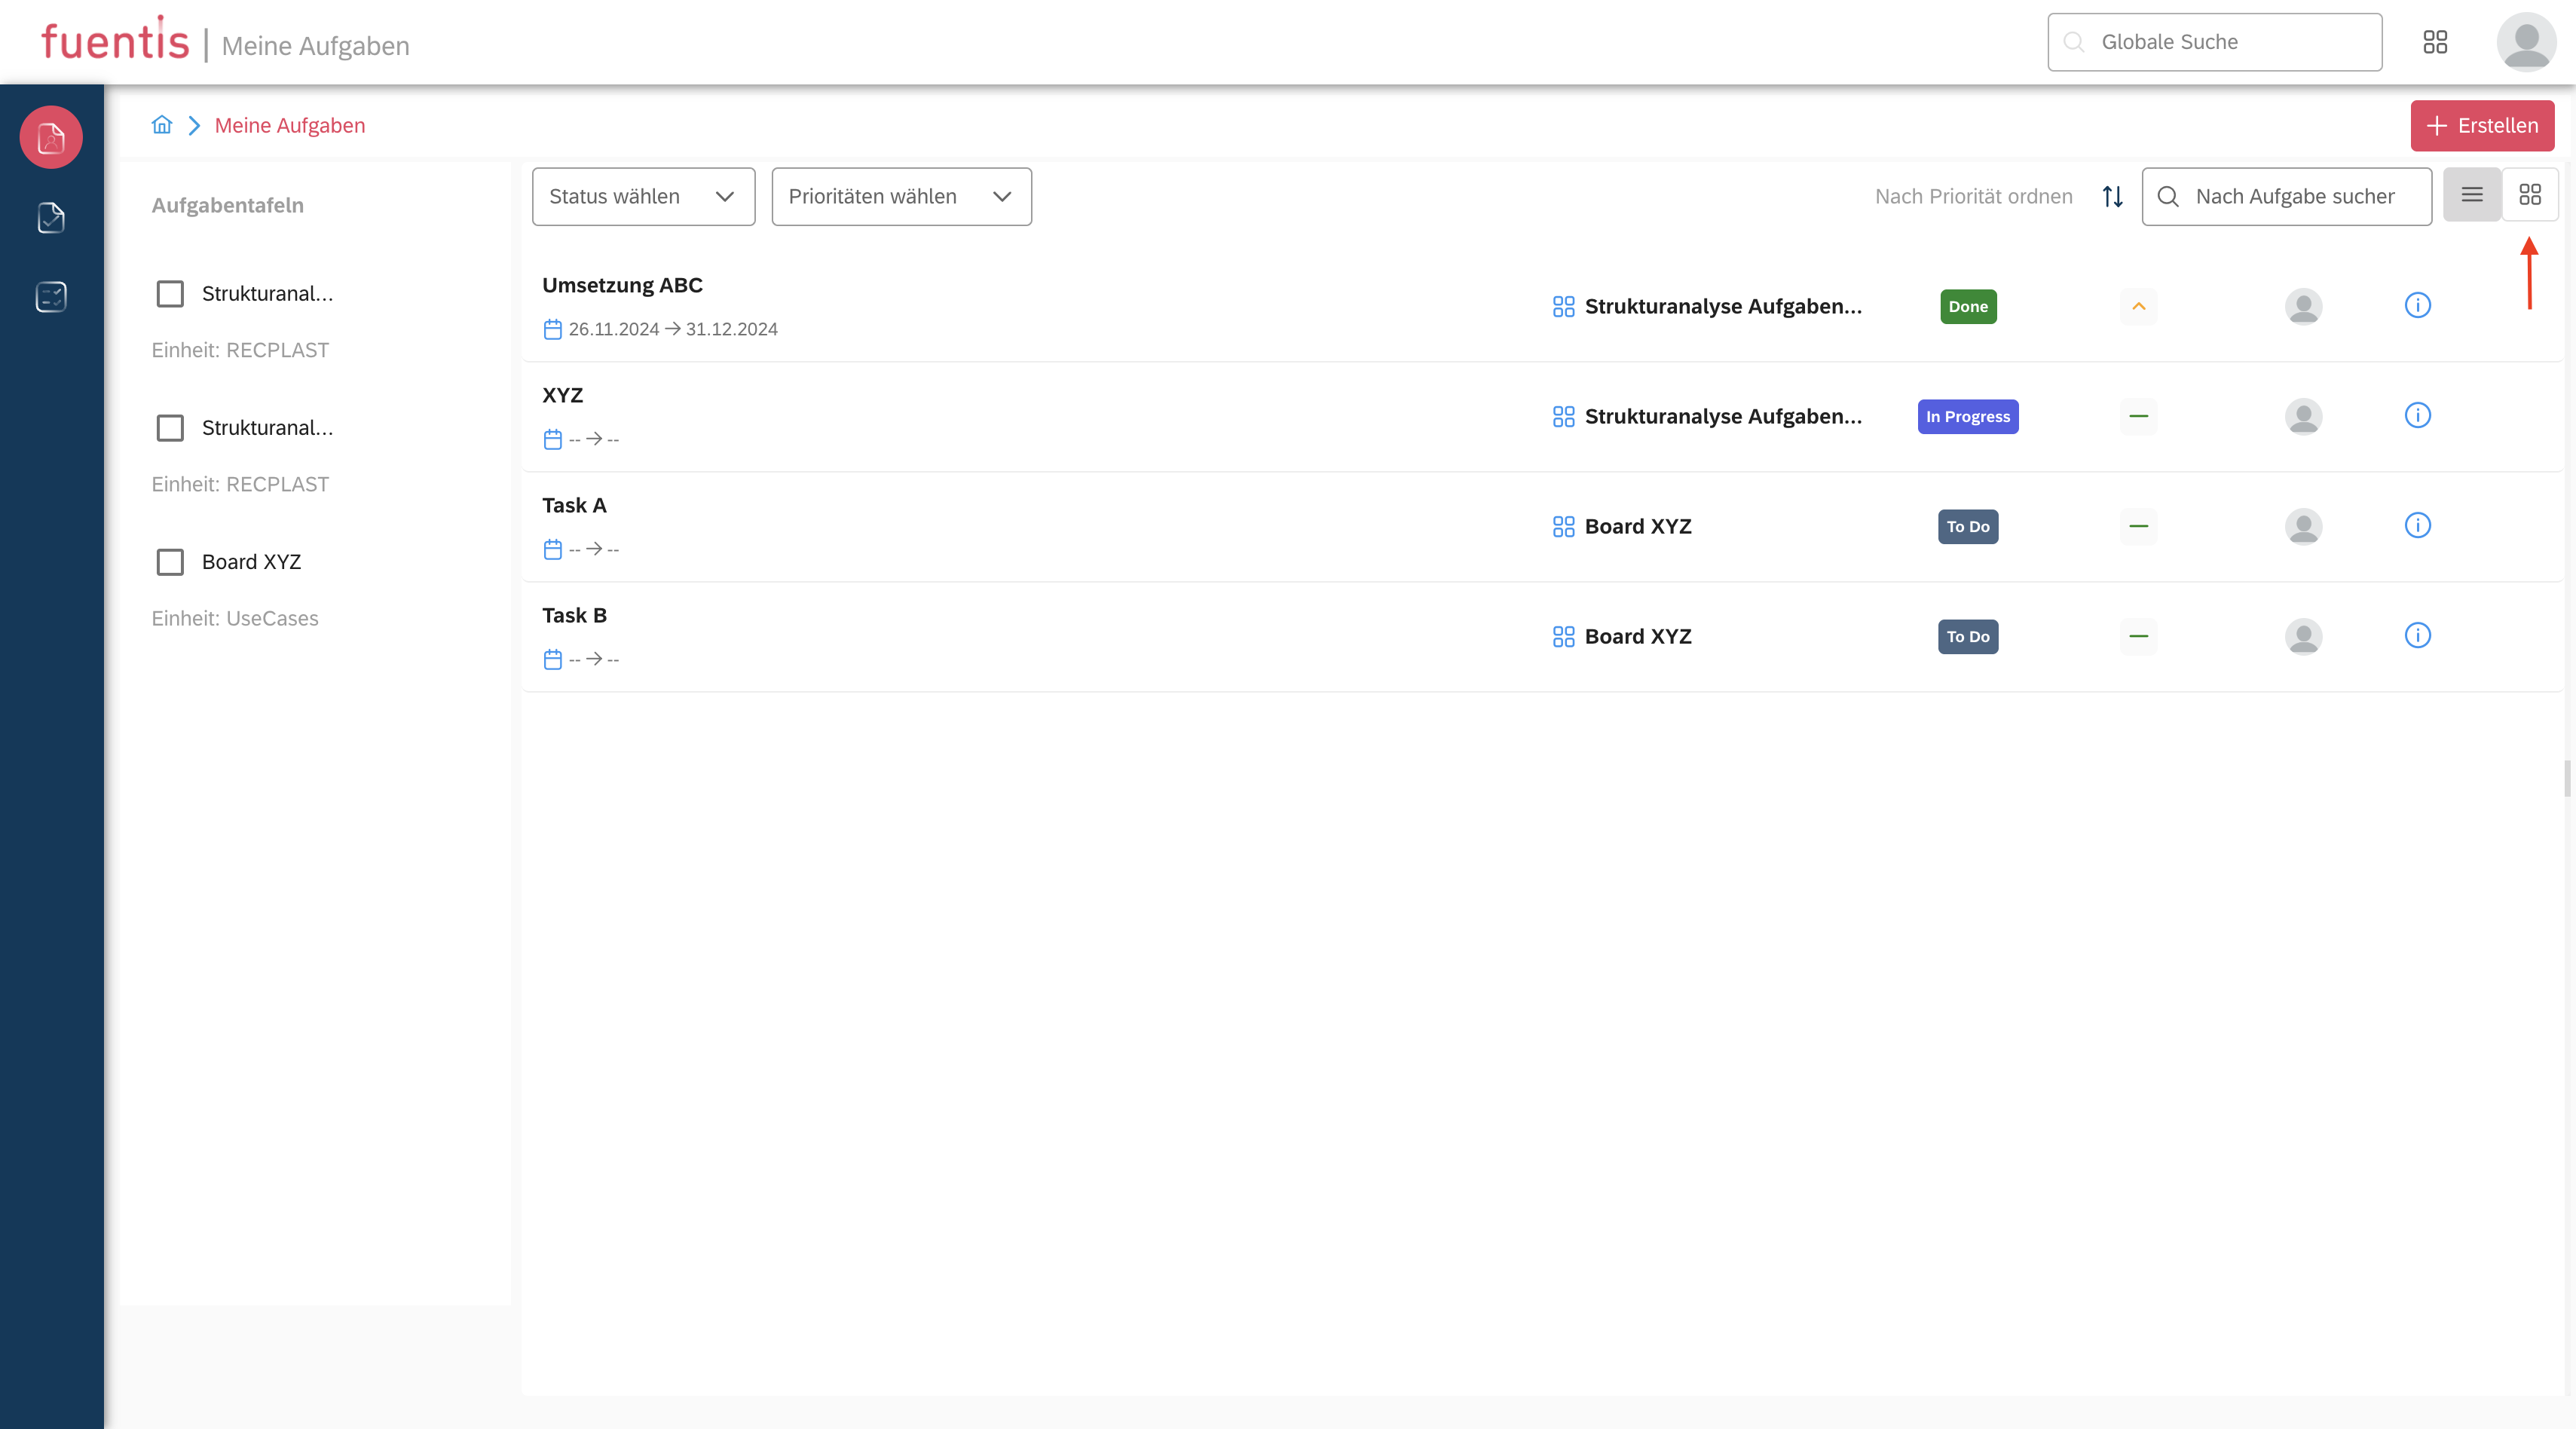Image resolution: width=2576 pixels, height=1429 pixels.
Task: Check the second Strukturanal... checkbox
Action: pos(170,428)
